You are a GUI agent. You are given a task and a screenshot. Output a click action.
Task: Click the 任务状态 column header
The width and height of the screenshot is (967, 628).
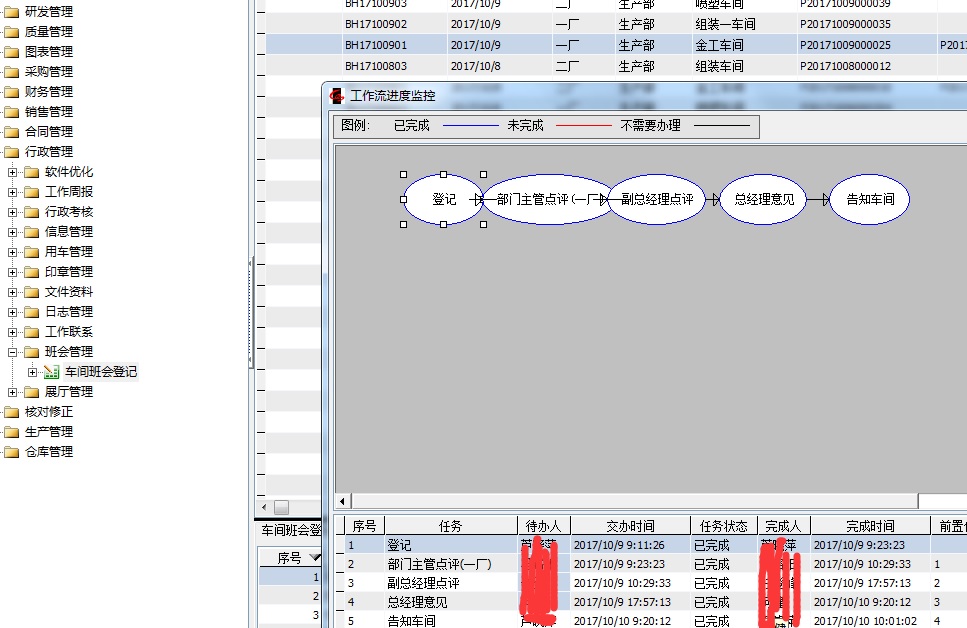(x=723, y=526)
